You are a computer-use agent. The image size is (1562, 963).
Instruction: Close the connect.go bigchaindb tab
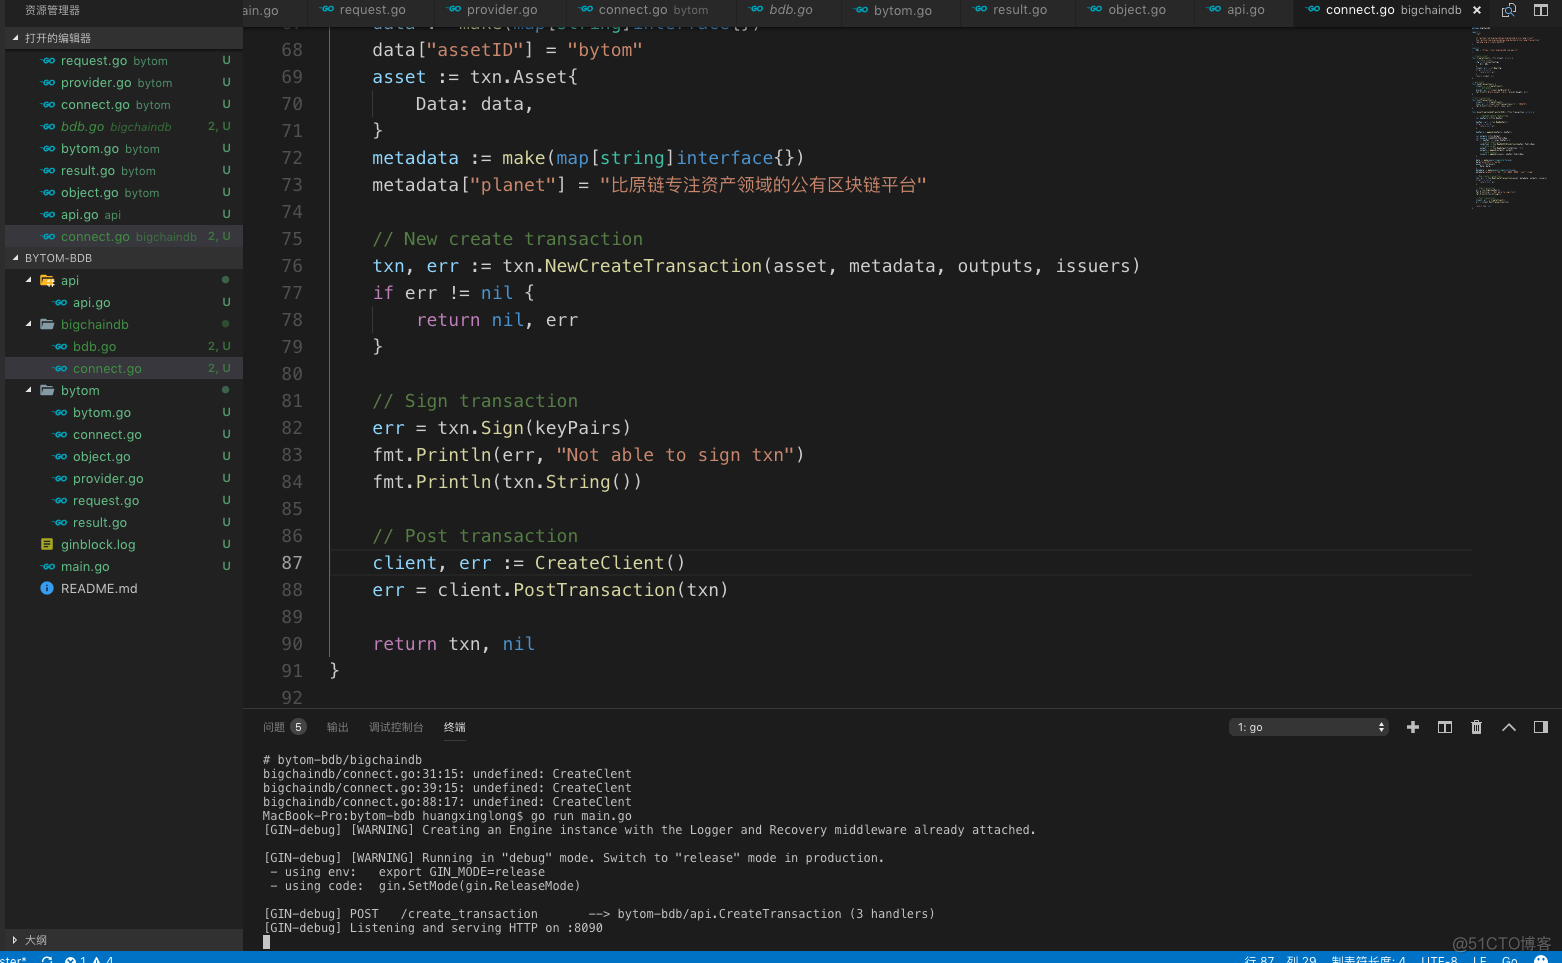point(1477,10)
